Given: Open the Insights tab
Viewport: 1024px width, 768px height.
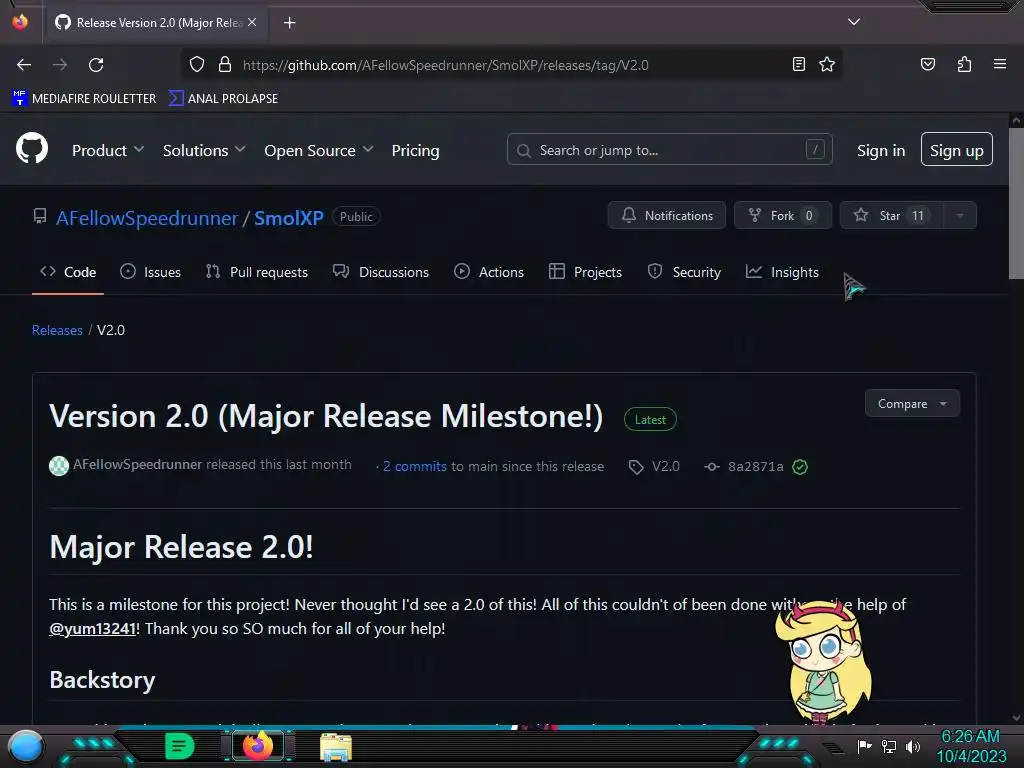Looking at the screenshot, I should click(782, 272).
